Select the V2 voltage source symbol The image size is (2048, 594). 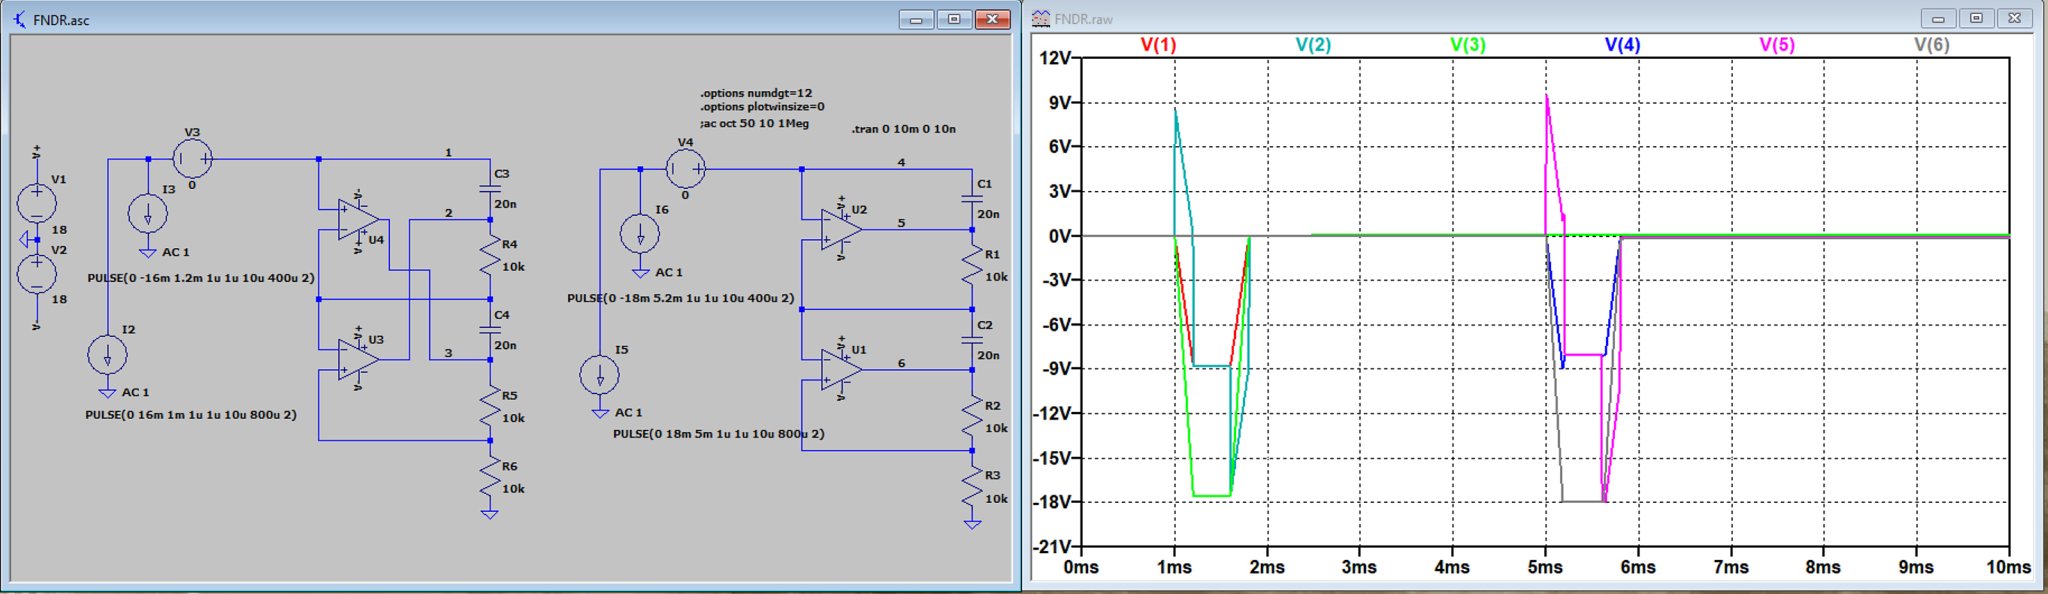pos(37,274)
